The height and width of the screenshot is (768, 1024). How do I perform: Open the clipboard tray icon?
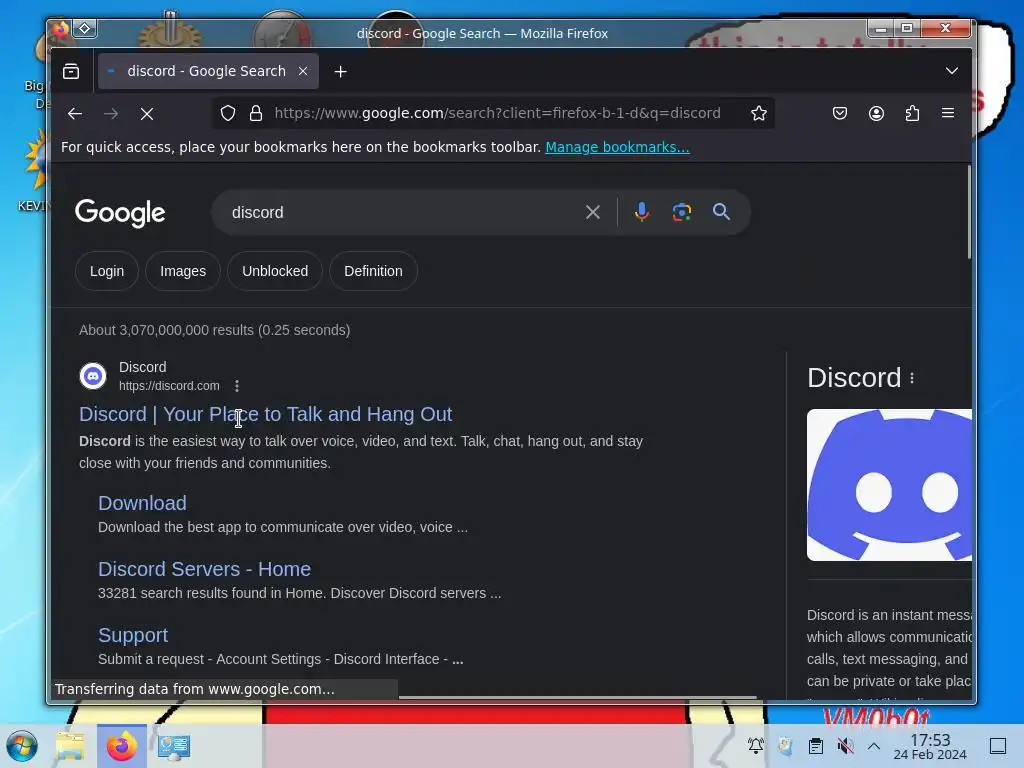click(816, 745)
